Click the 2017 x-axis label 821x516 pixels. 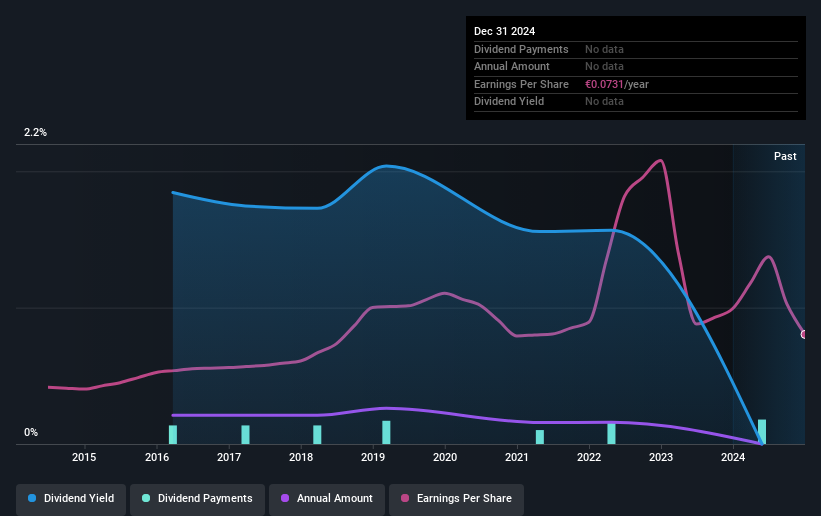pyautogui.click(x=229, y=457)
